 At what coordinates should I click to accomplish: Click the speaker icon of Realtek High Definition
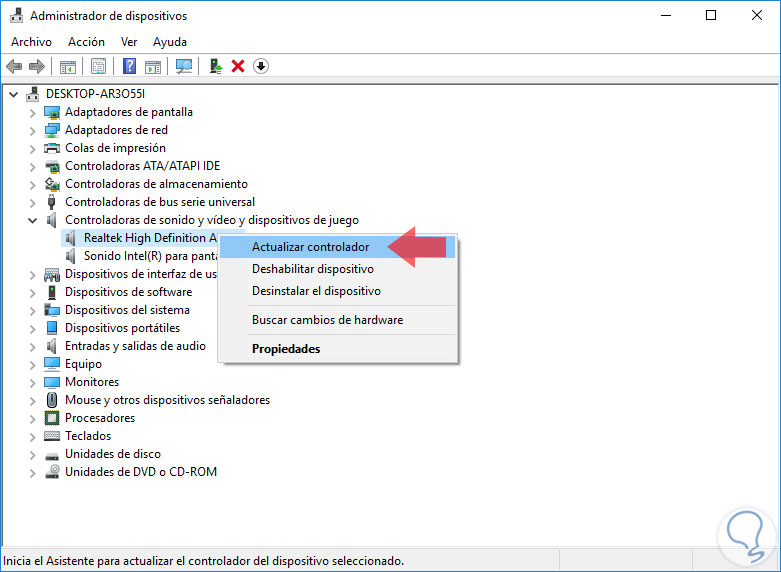click(x=70, y=238)
